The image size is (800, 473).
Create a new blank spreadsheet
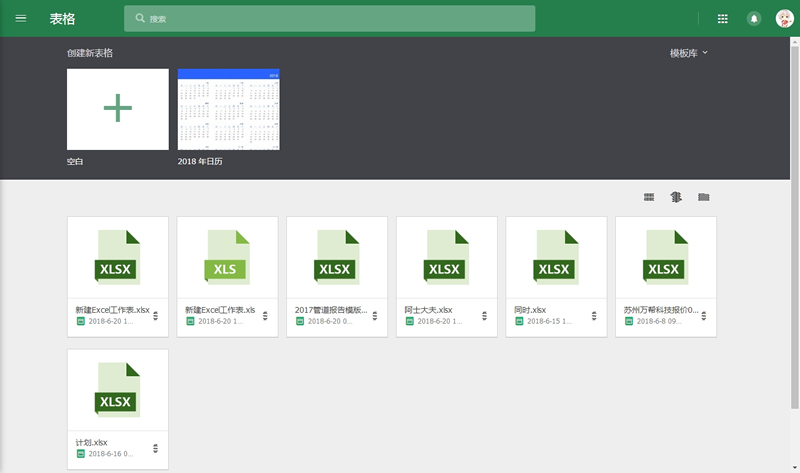coord(118,109)
